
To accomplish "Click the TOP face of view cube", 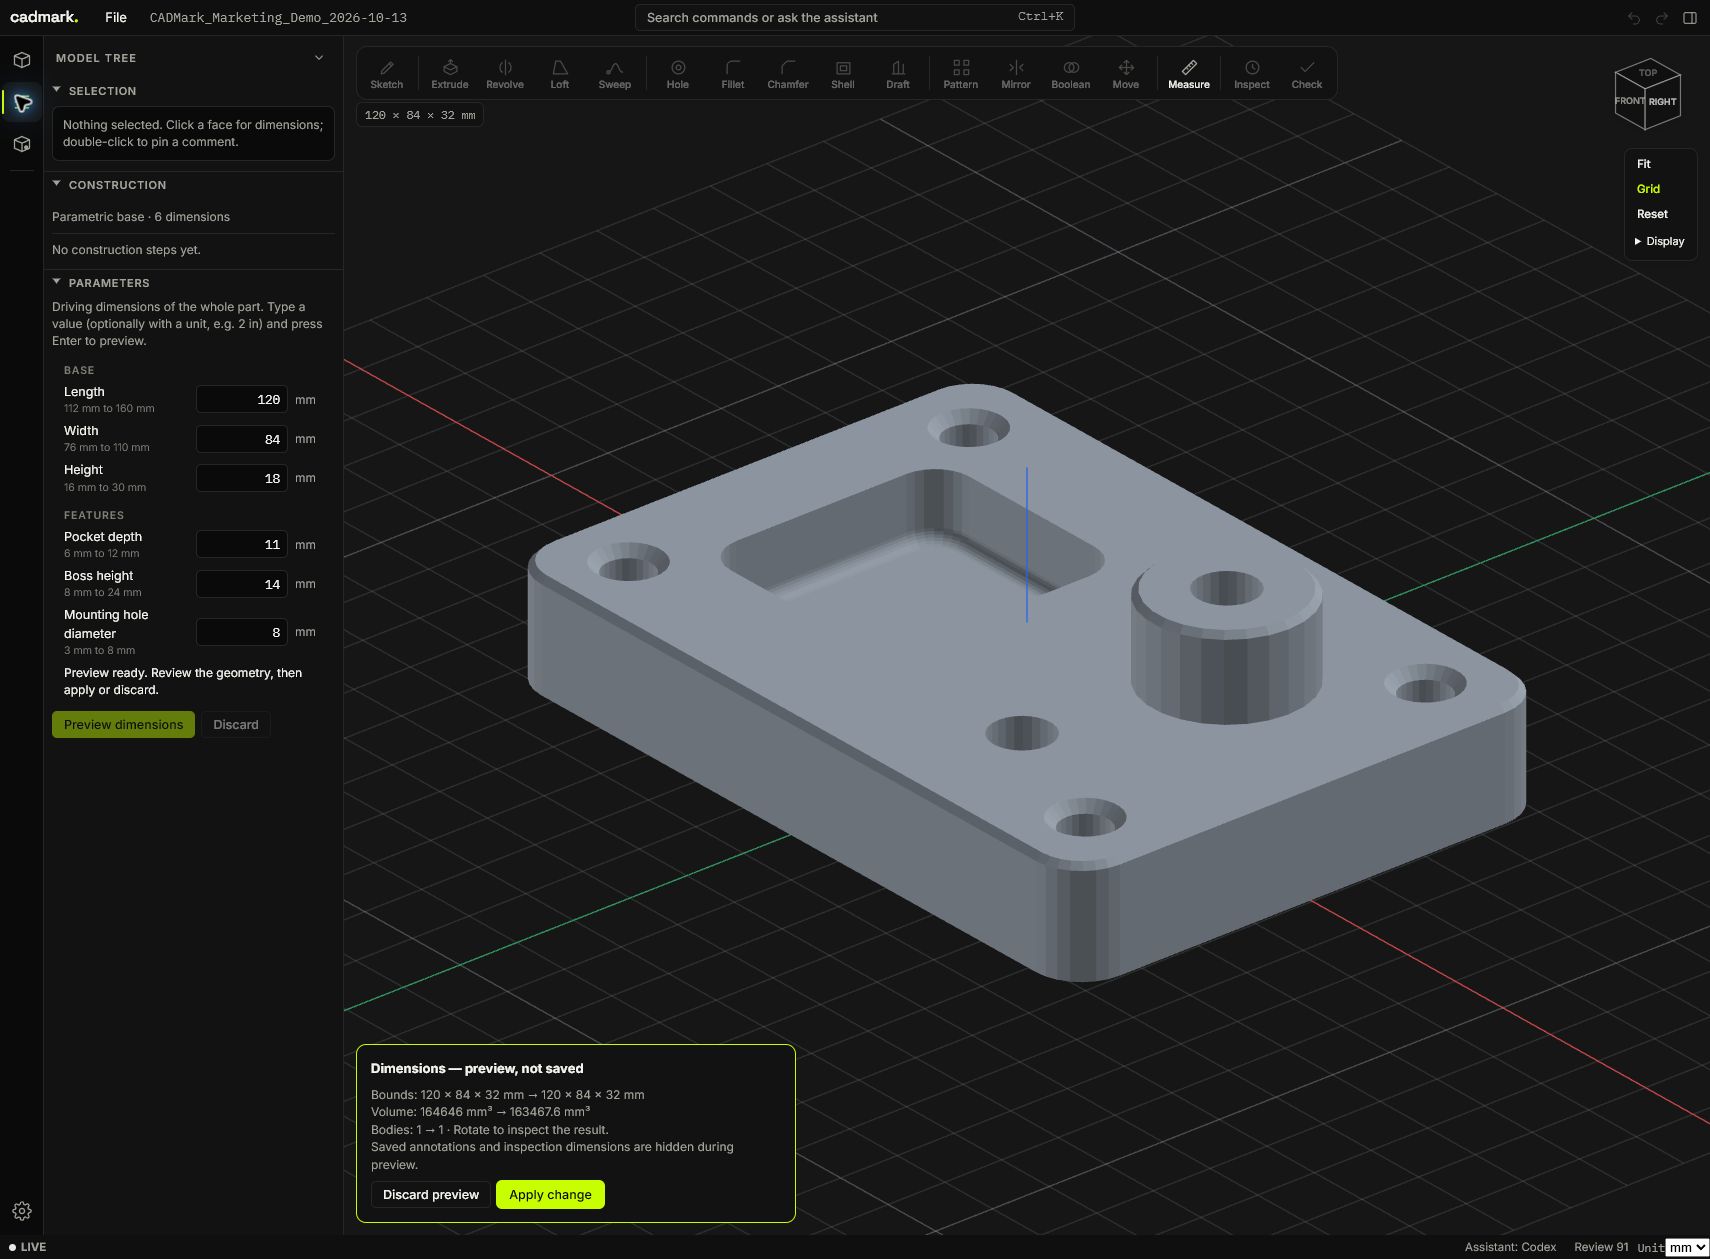I will coord(1648,73).
